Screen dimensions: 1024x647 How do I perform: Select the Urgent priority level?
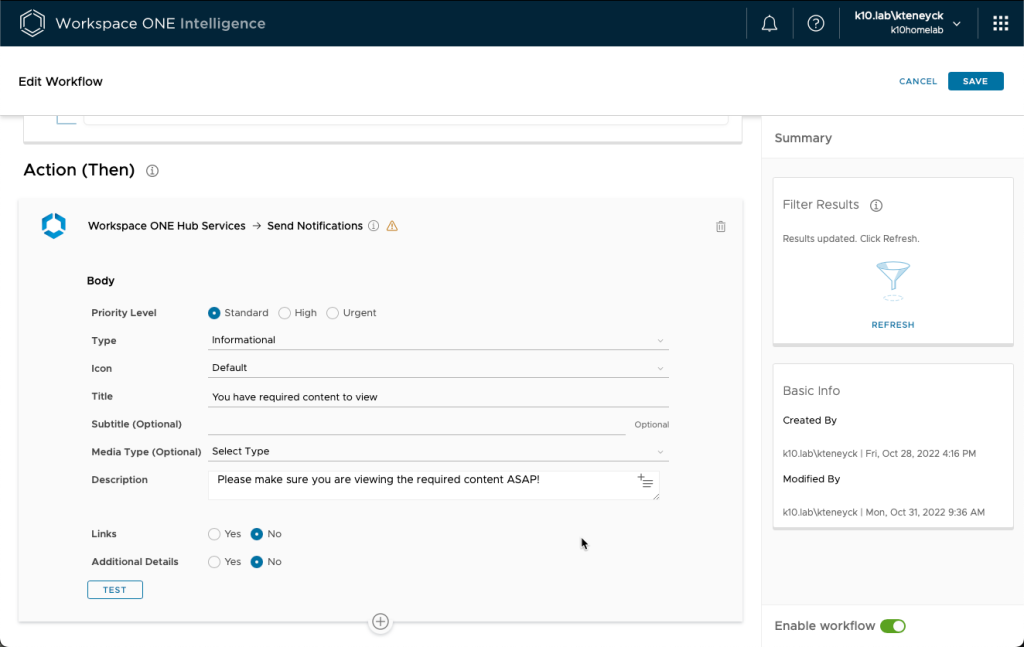point(333,313)
